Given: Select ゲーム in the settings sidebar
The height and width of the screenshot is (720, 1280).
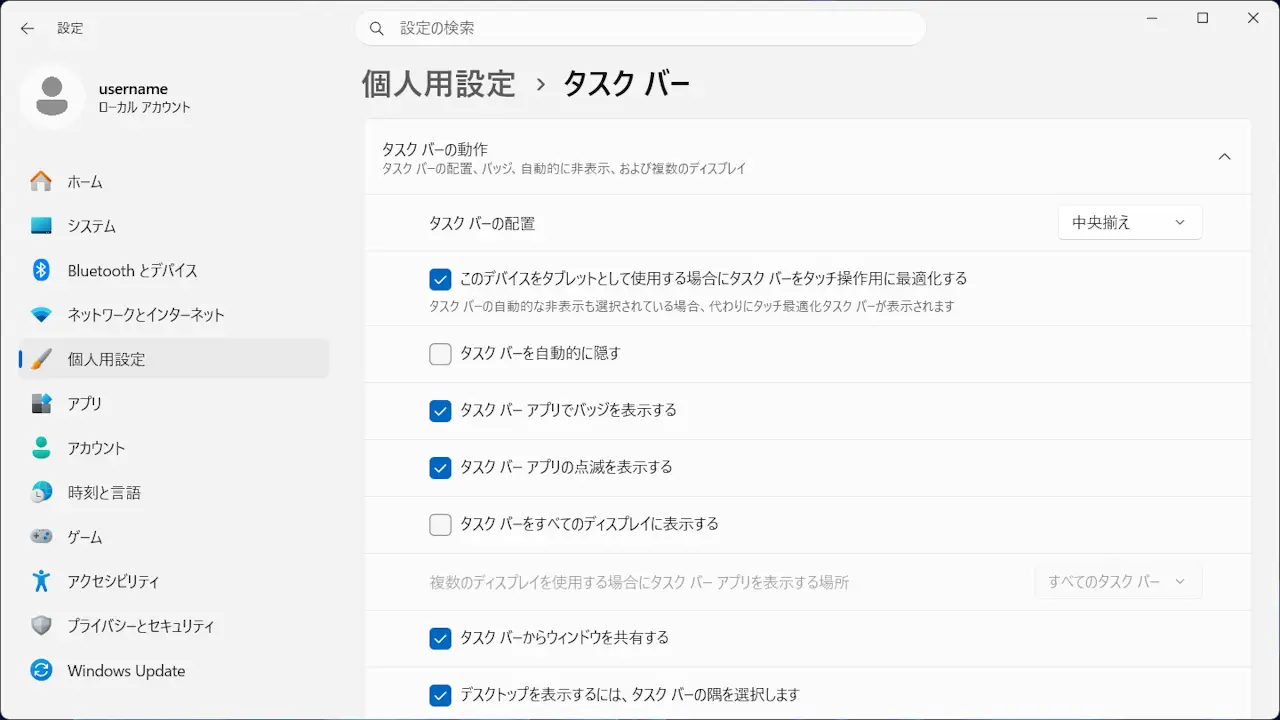Looking at the screenshot, I should (x=85, y=537).
